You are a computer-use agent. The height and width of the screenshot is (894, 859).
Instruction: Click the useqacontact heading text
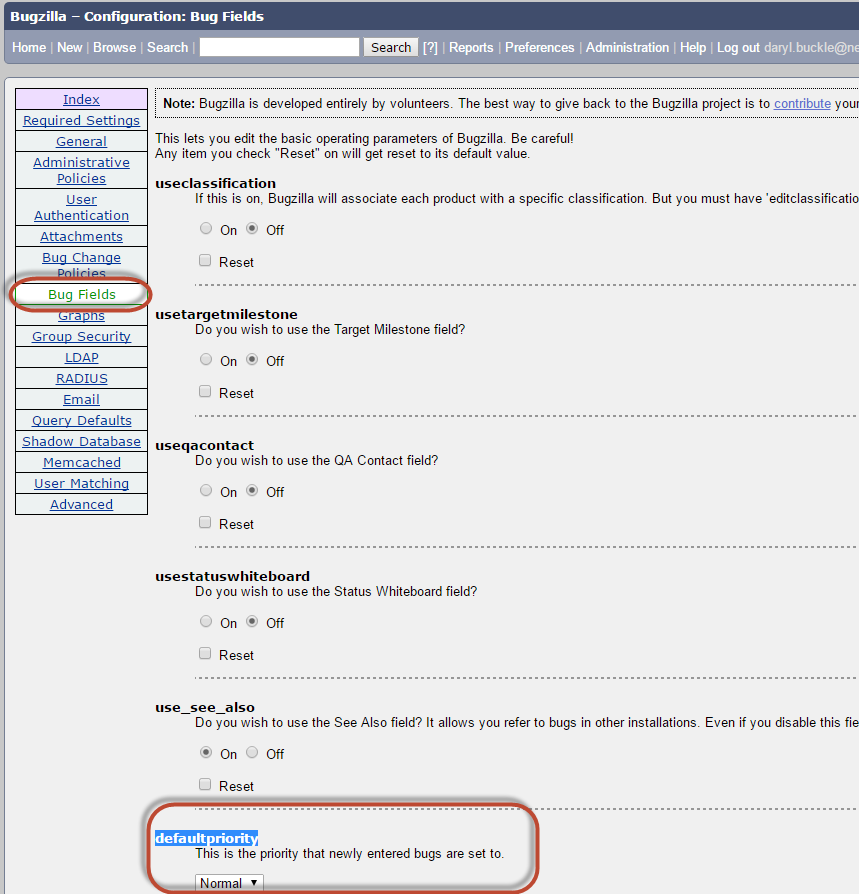(205, 445)
